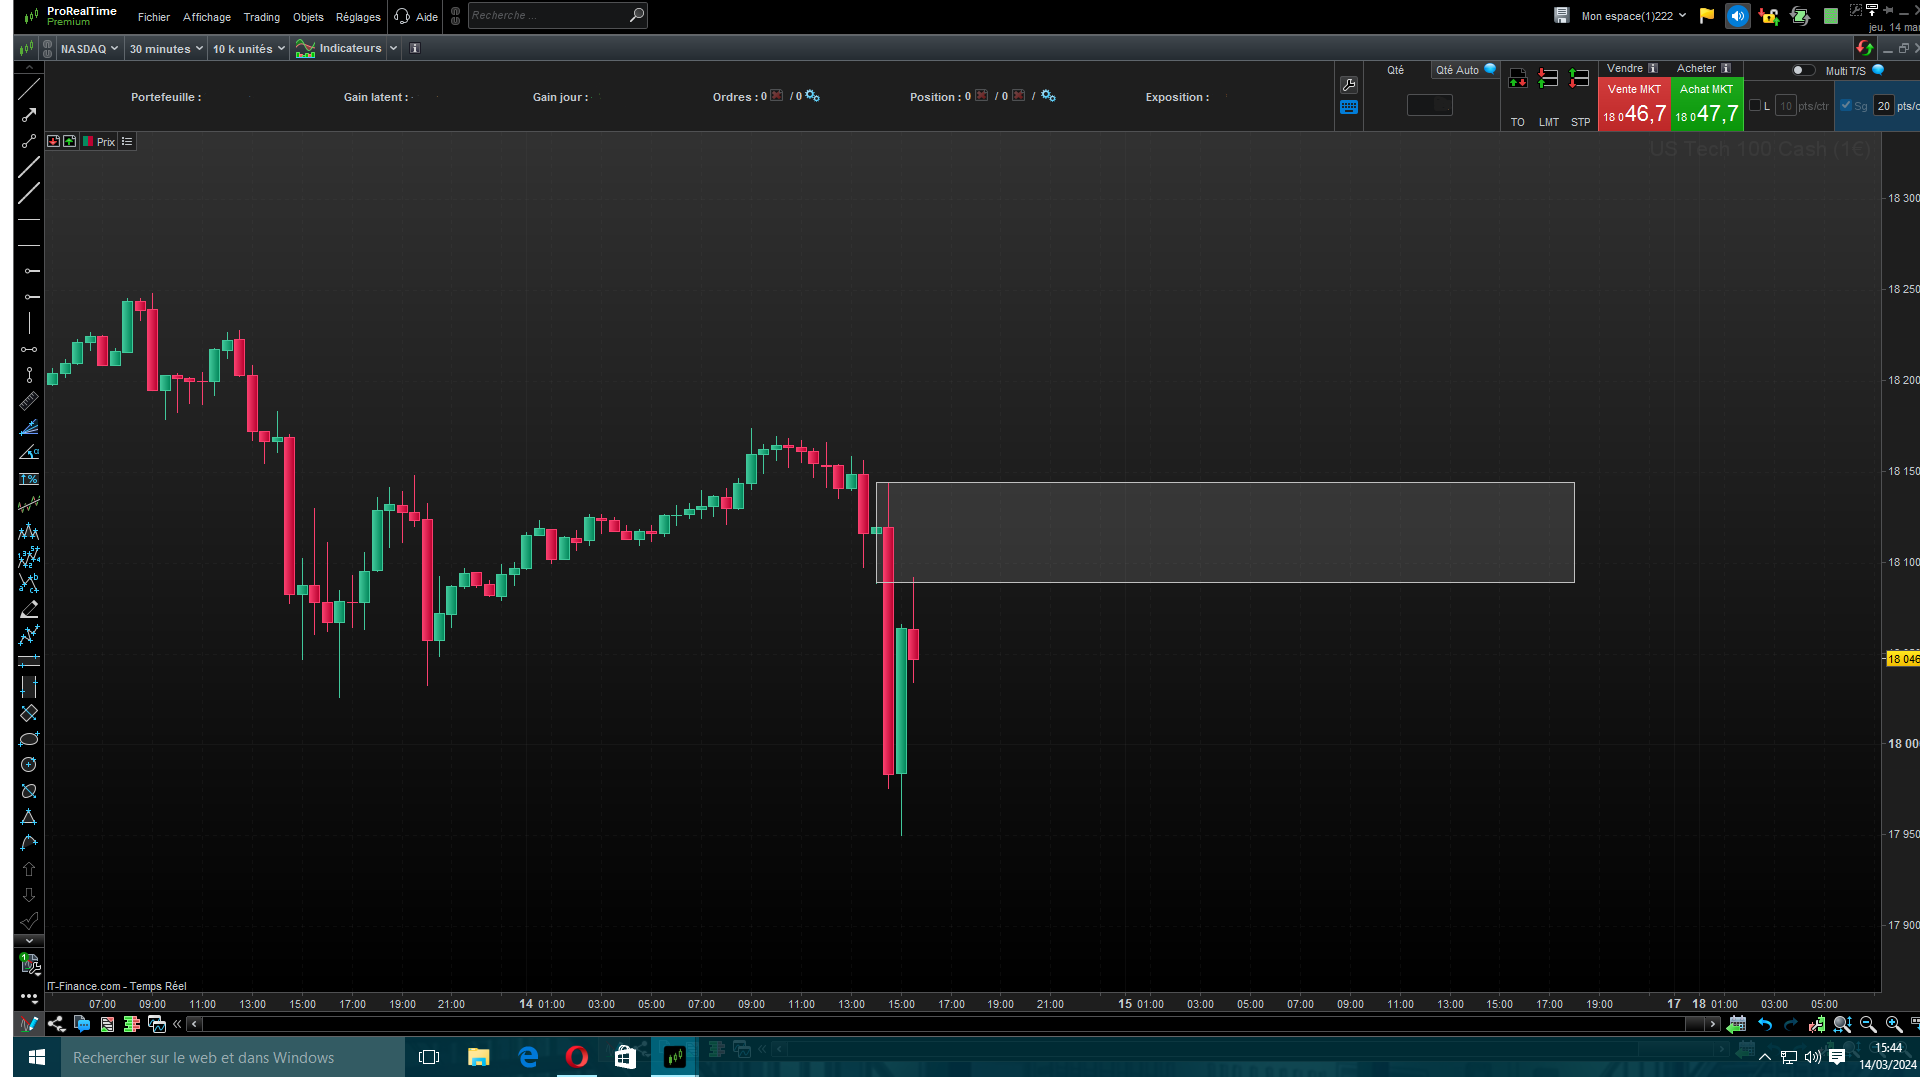The image size is (1920, 1080).
Task: Toggle the Multi T/S switch
Action: pos(1803,70)
